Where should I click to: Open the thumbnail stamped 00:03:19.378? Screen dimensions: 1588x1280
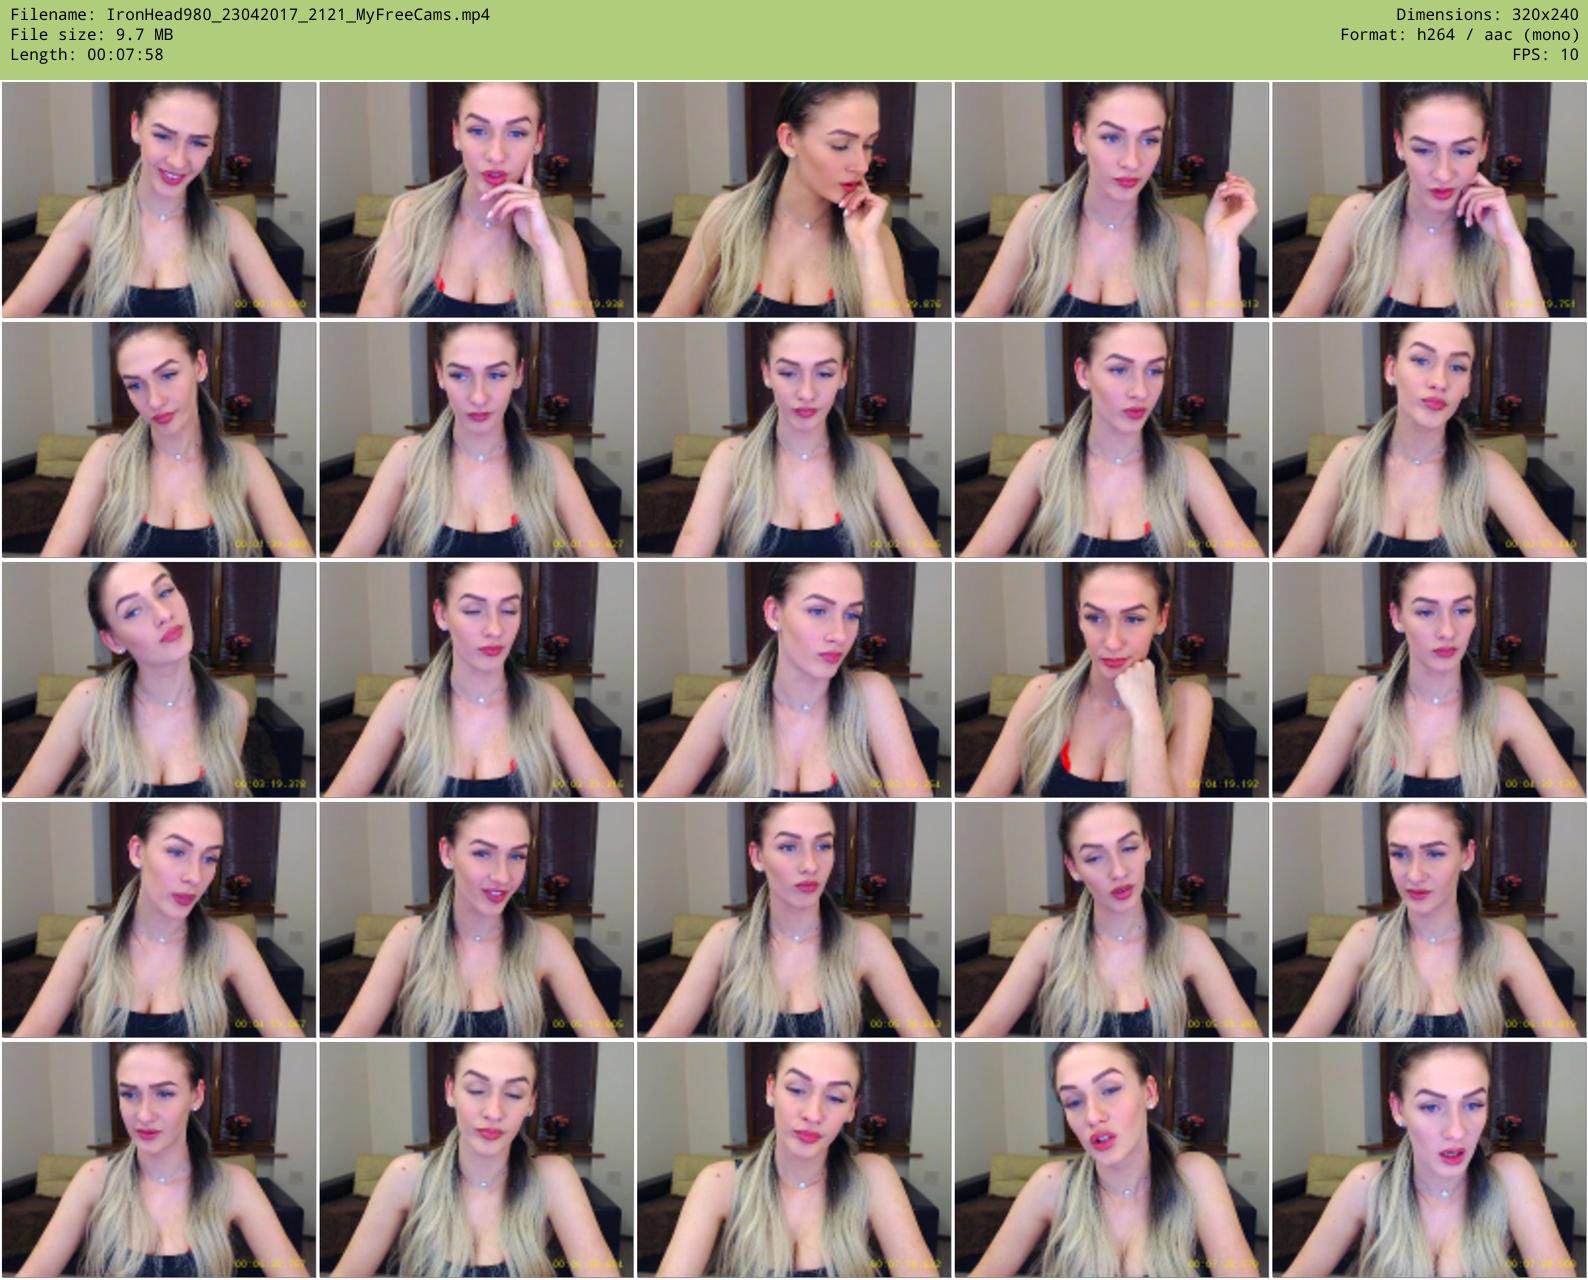[160, 680]
